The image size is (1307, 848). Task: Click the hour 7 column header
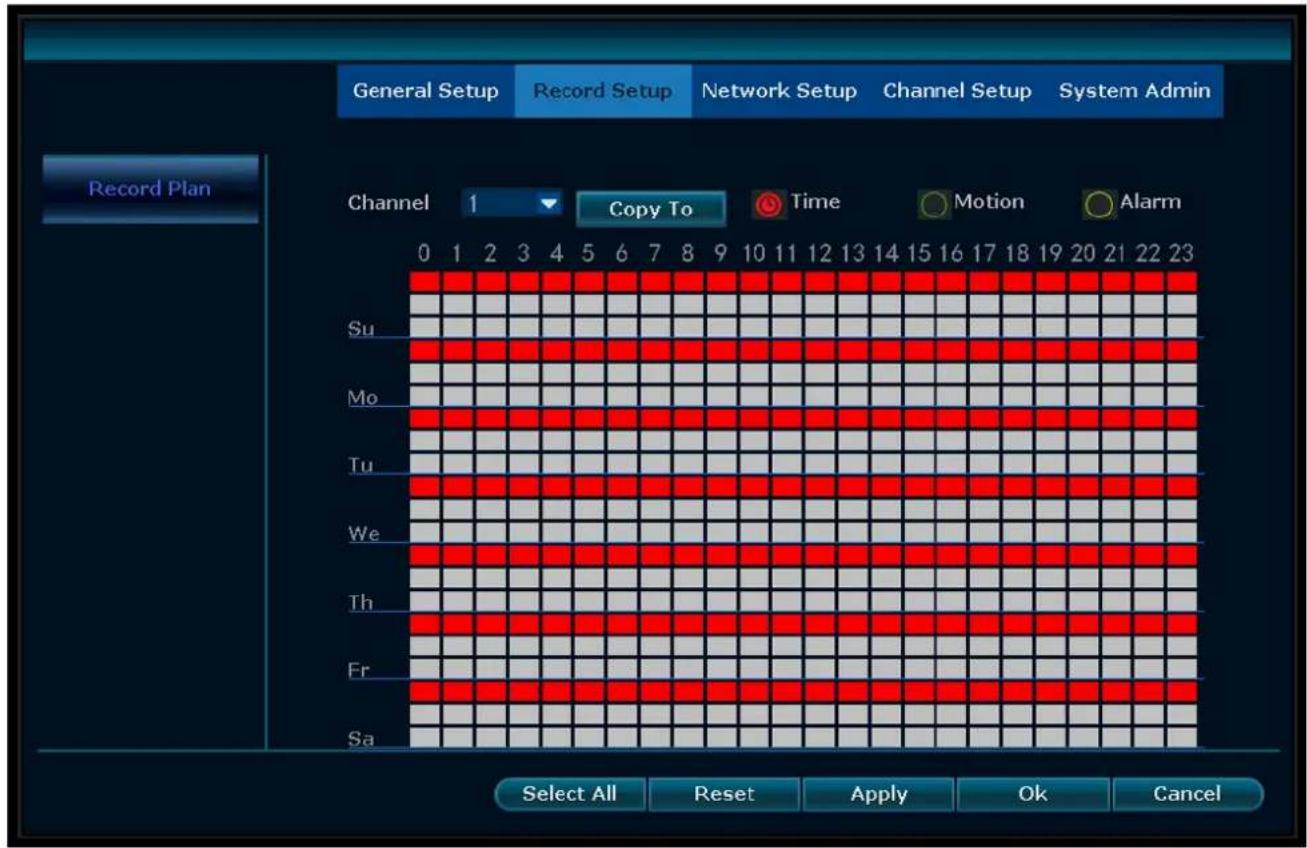tap(655, 255)
